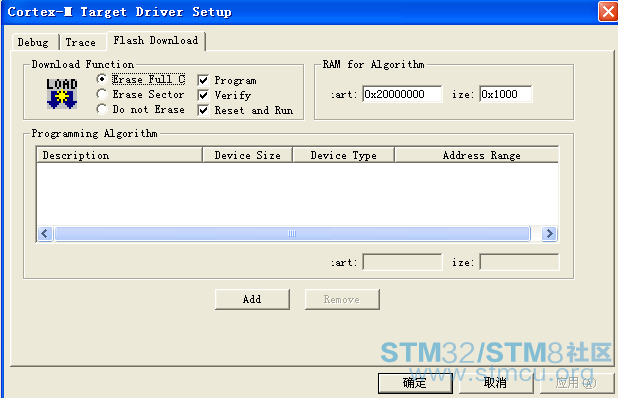Viewport: 618px width, 398px height.
Task: Click the RAM for Algorithm size field 0x1000
Action: 506,94
